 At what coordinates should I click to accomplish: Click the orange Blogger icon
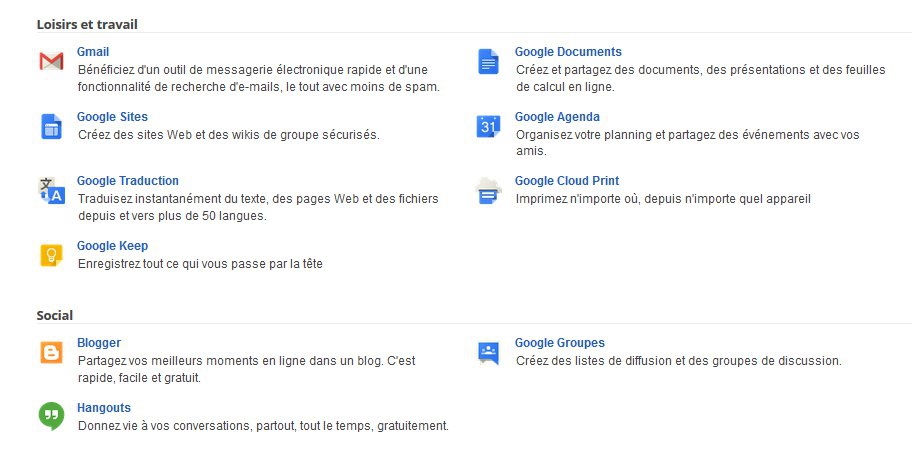coord(52,352)
